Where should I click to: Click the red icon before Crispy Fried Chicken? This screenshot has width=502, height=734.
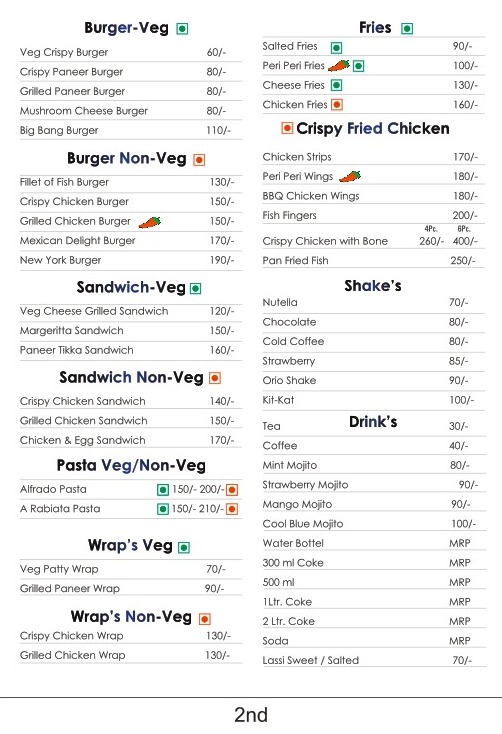tap(287, 128)
